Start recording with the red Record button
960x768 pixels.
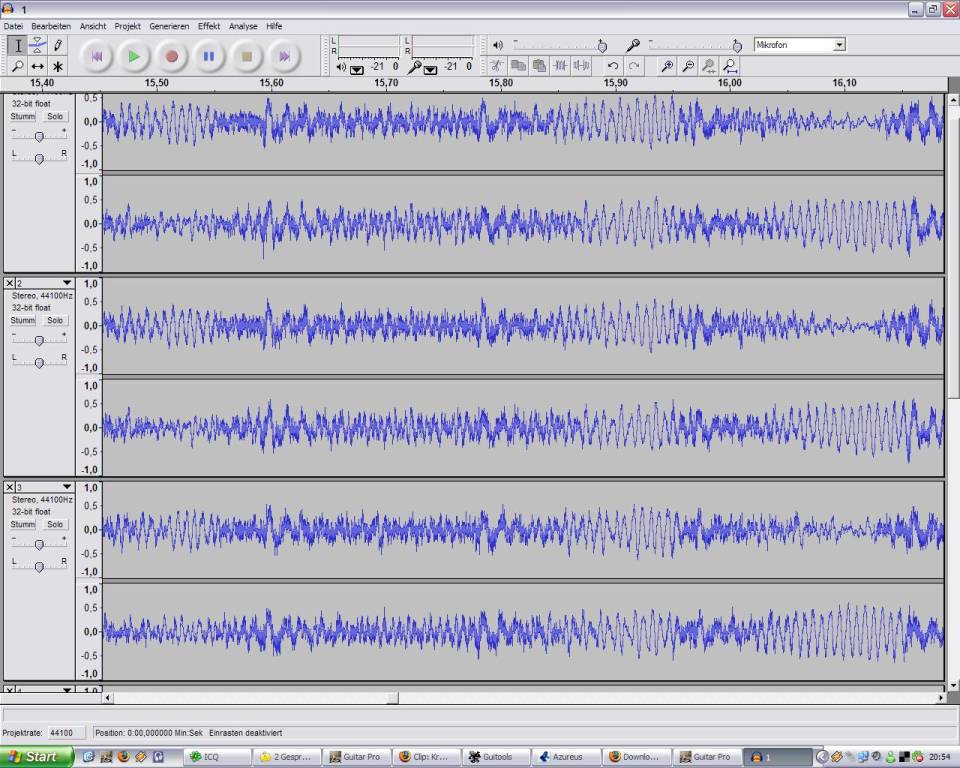(x=171, y=56)
